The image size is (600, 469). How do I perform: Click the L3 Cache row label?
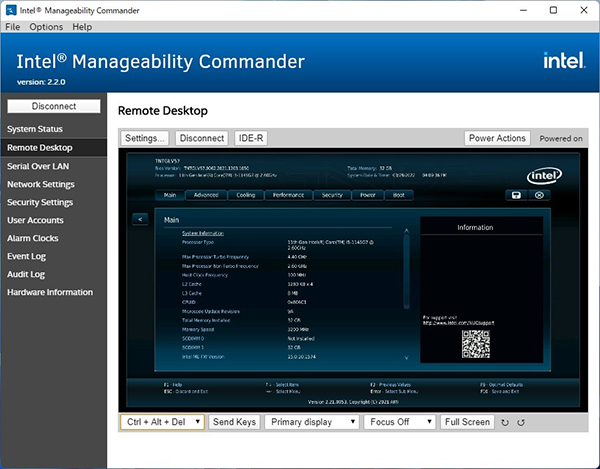click(192, 293)
